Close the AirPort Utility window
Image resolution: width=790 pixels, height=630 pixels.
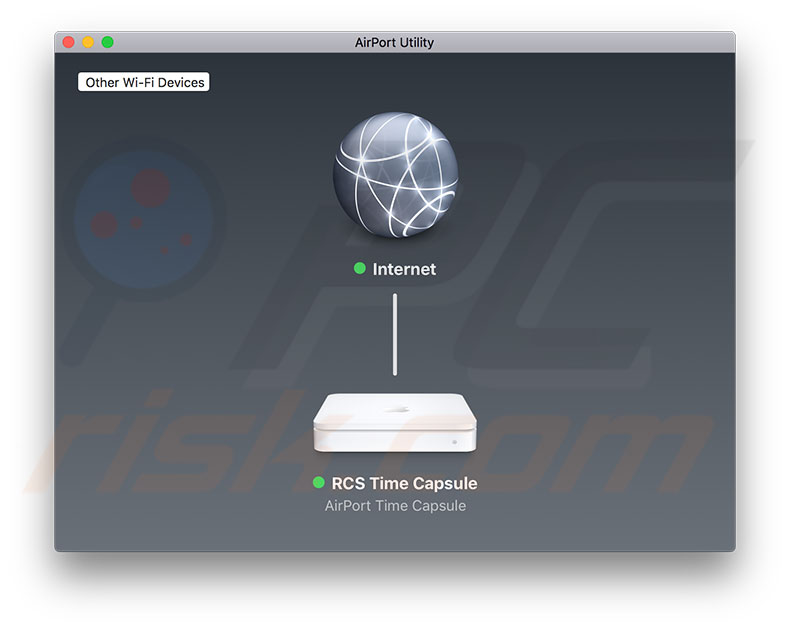[69, 42]
